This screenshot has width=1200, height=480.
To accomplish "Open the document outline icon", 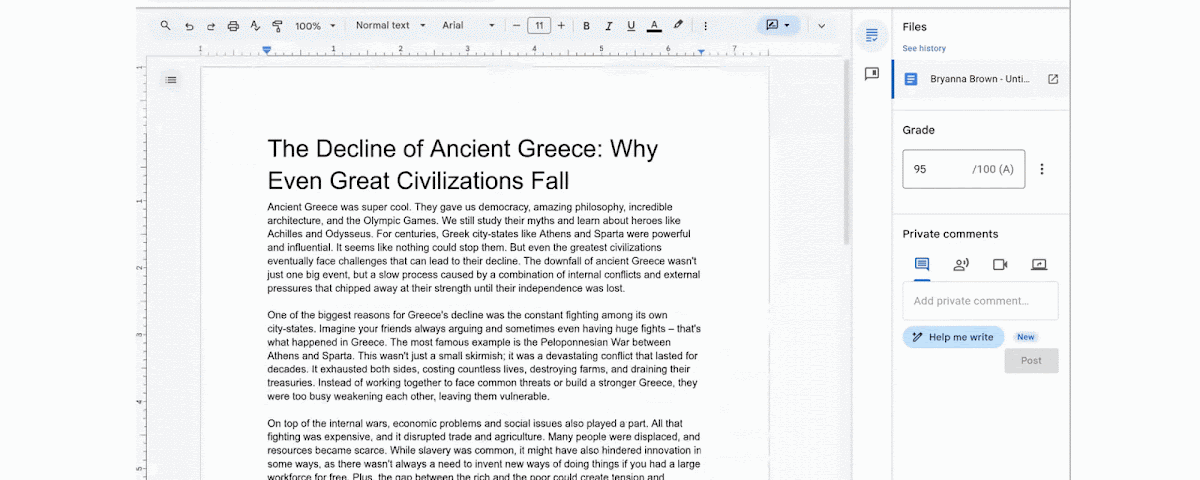I will point(171,79).
